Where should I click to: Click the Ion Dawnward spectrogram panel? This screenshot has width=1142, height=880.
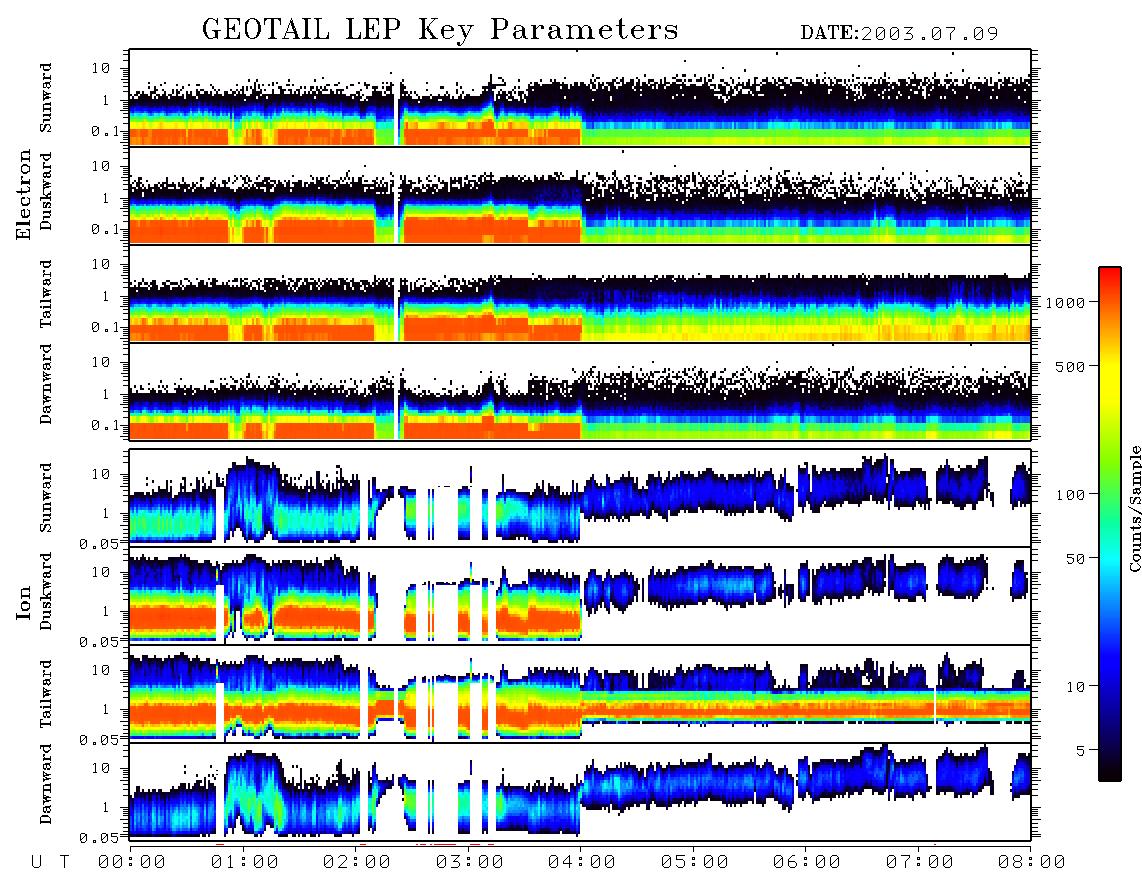point(580,792)
